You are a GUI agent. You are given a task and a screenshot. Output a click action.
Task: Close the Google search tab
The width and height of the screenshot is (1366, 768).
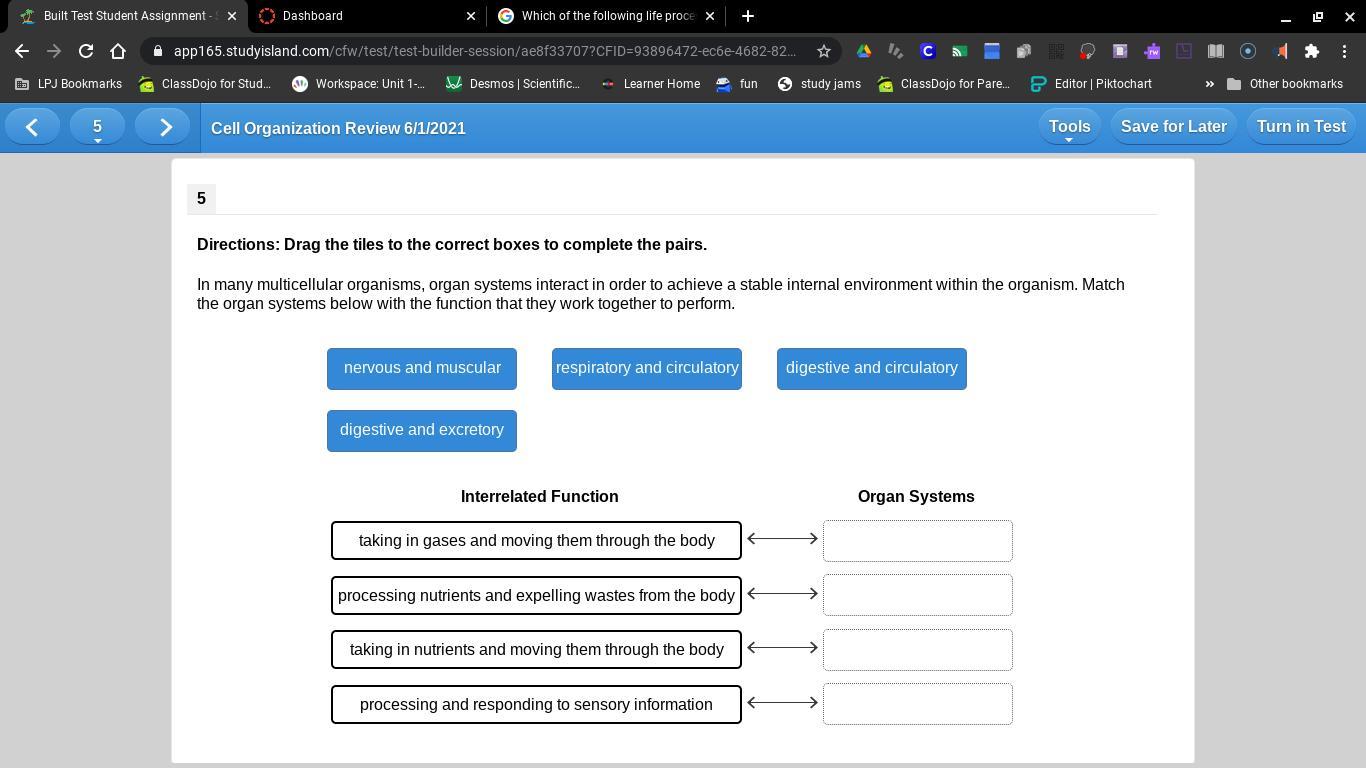click(710, 16)
